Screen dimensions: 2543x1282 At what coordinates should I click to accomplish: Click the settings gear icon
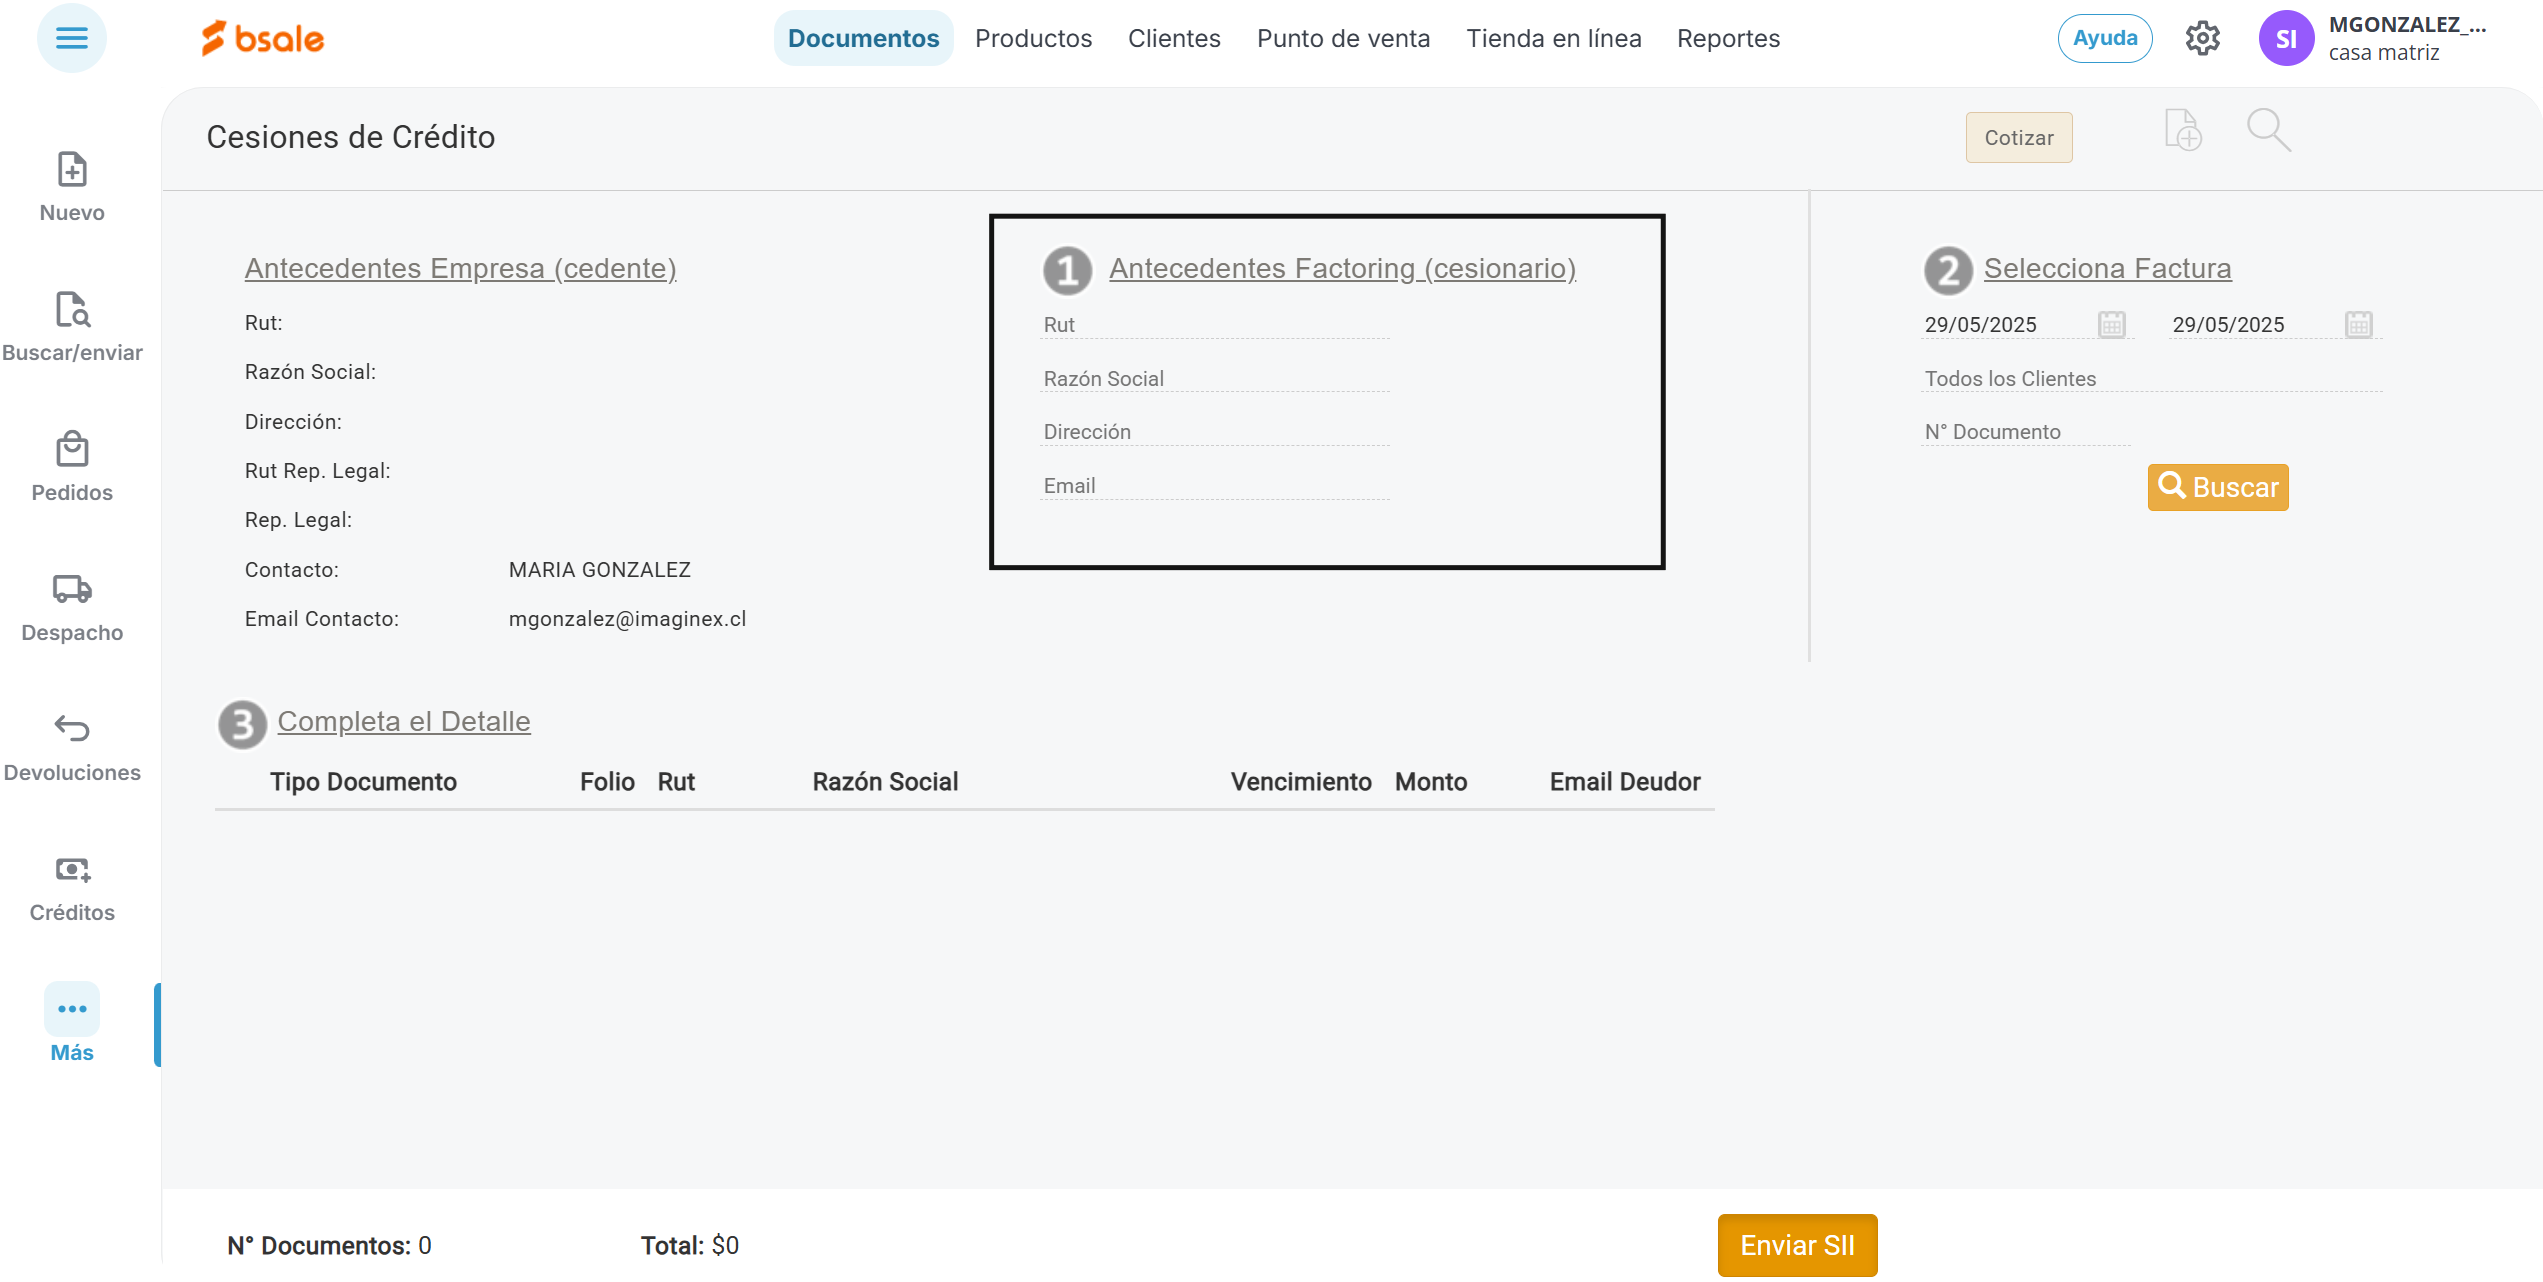point(2202,39)
